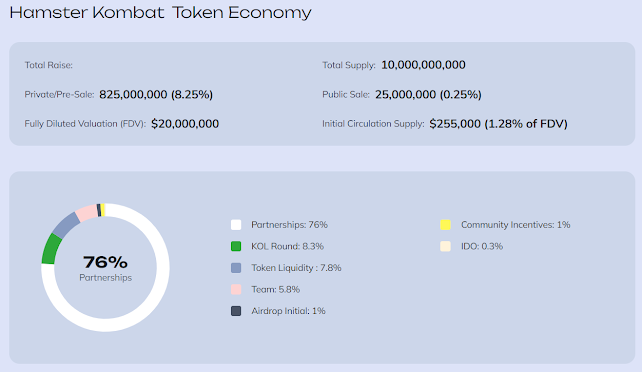Select the 'Partnerships: 76%' legend label
642x372 pixels.
[x=289, y=225]
